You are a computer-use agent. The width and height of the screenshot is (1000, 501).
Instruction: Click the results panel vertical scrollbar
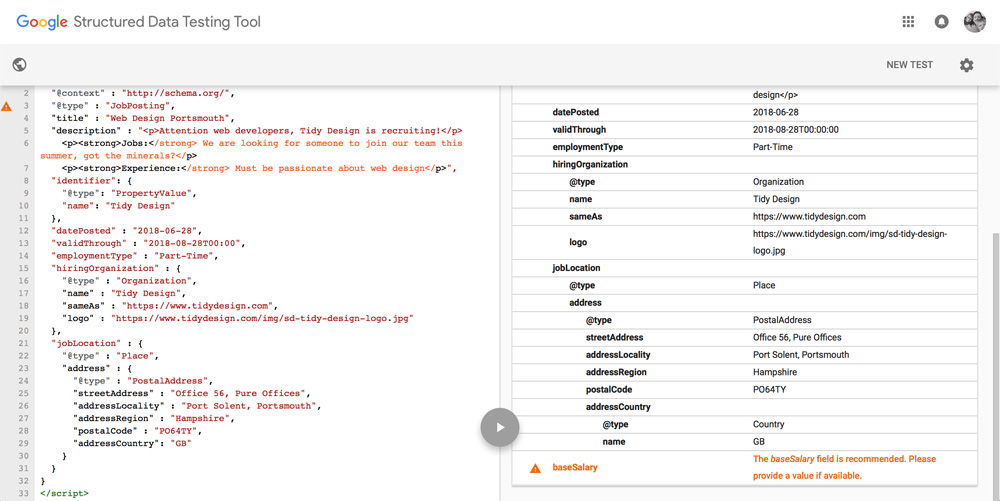coord(996,367)
